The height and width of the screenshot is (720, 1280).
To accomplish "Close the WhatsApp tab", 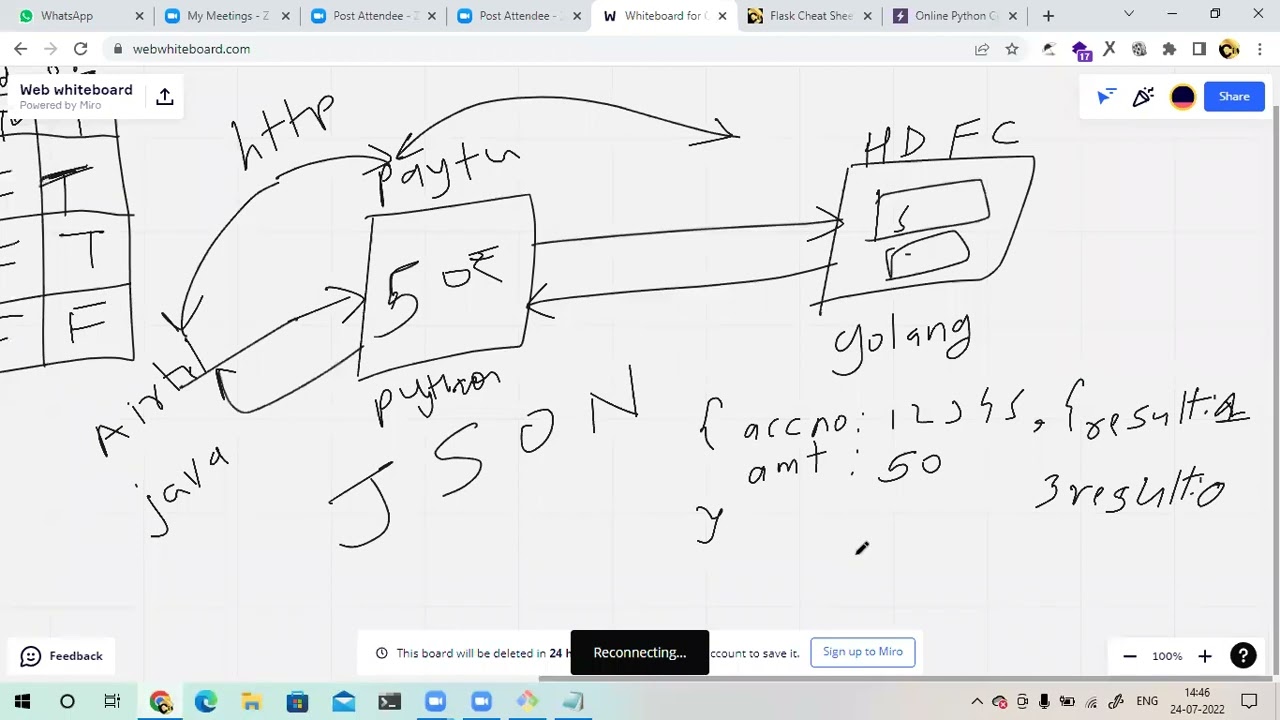I will pyautogui.click(x=139, y=16).
